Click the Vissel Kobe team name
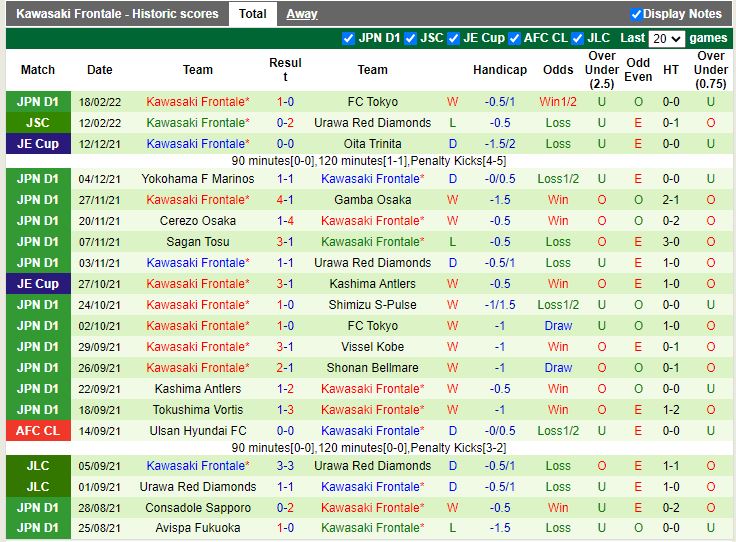Screen dimensions: 736x542 point(372,347)
